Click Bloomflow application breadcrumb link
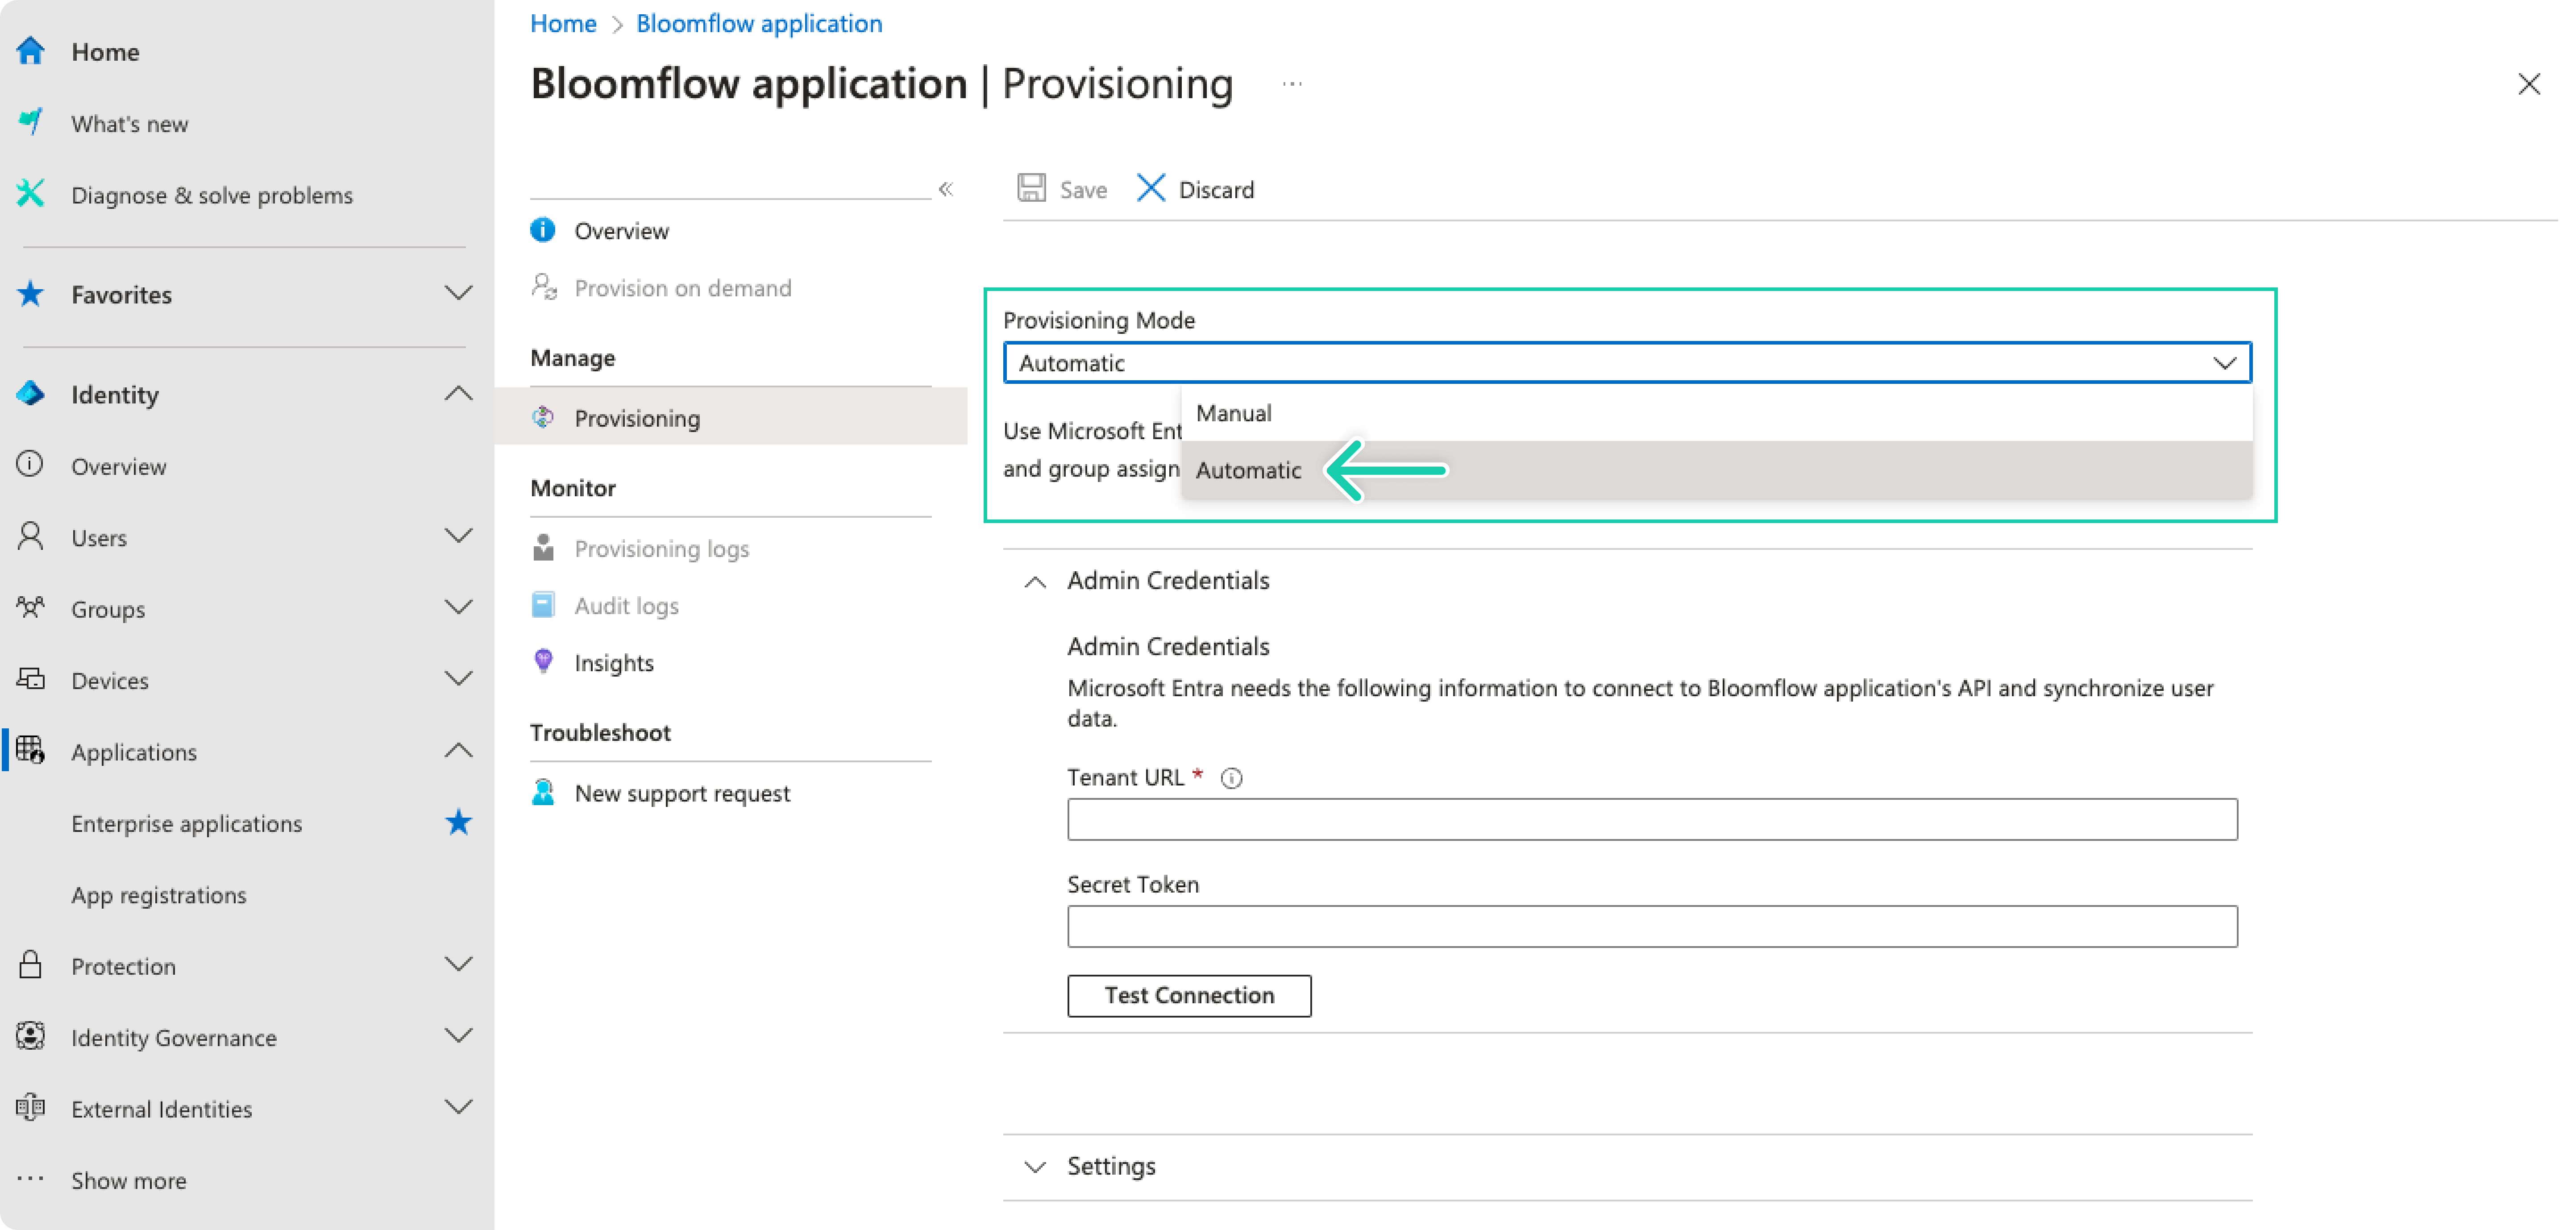The image size is (2576, 1230). (759, 23)
